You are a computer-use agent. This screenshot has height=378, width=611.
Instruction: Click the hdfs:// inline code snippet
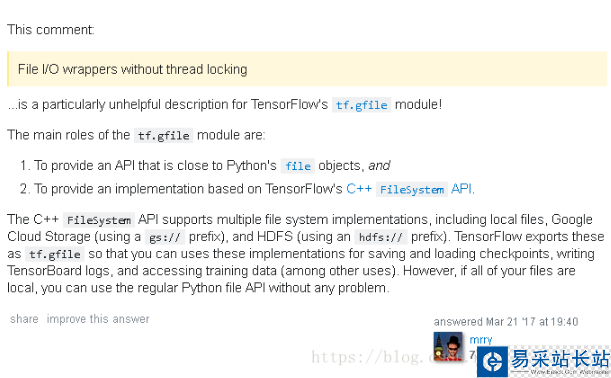click(x=380, y=237)
